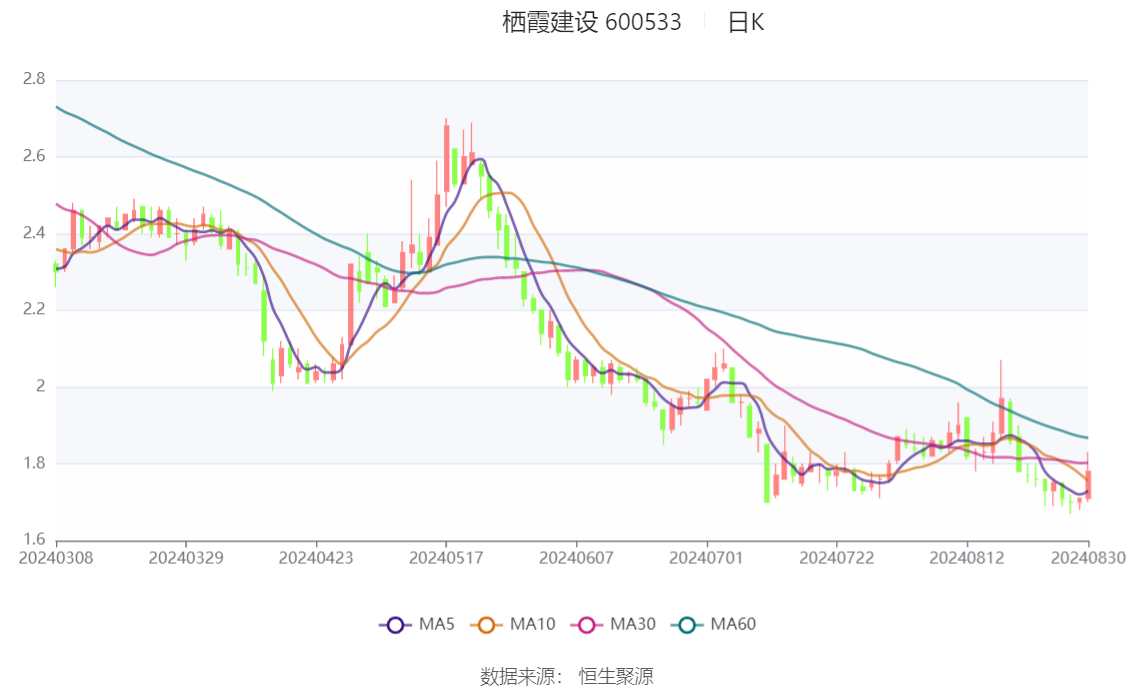The height and width of the screenshot is (689, 1134).
Task: Click the x-axis date 20240607
Action: pyautogui.click(x=576, y=558)
